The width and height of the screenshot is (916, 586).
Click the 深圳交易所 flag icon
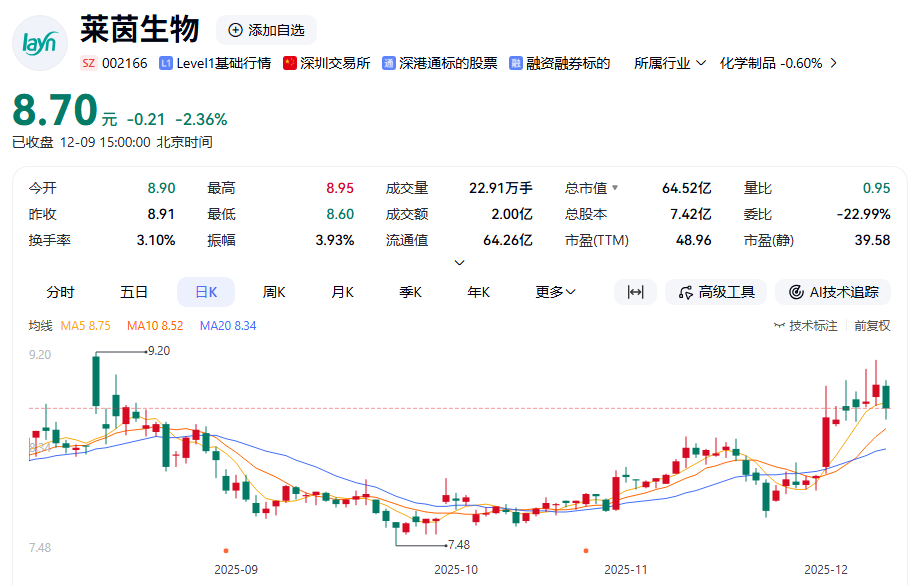pos(290,63)
